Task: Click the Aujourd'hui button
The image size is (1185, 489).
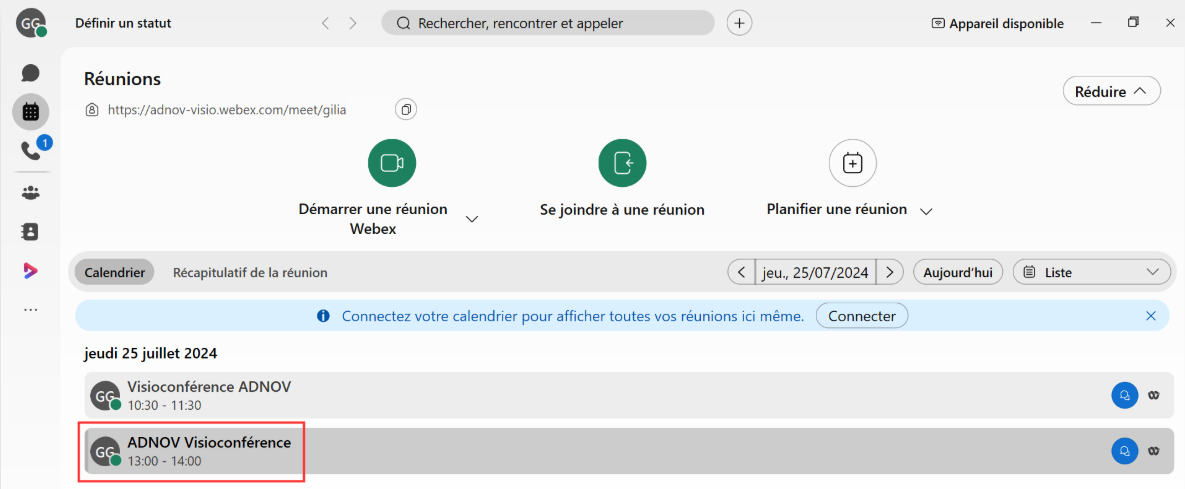Action: (958, 272)
